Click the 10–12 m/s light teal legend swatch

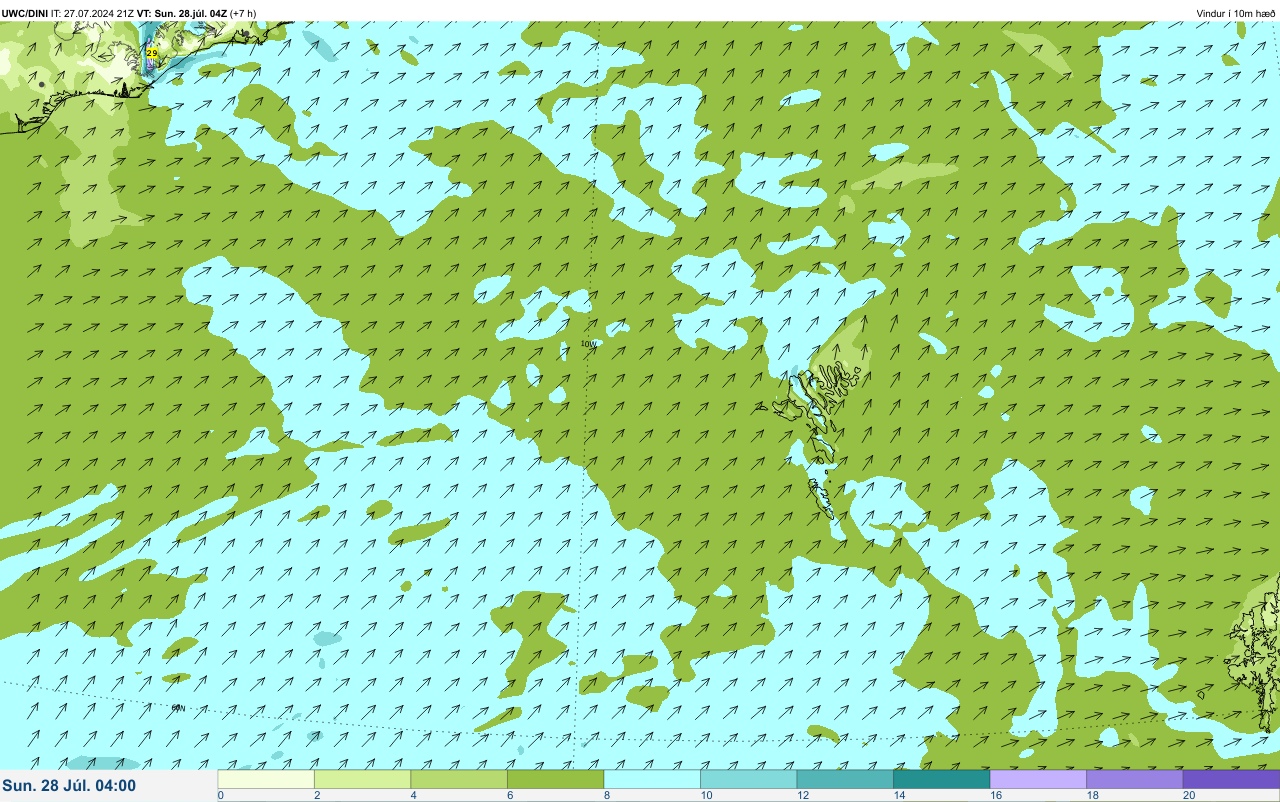click(x=748, y=779)
